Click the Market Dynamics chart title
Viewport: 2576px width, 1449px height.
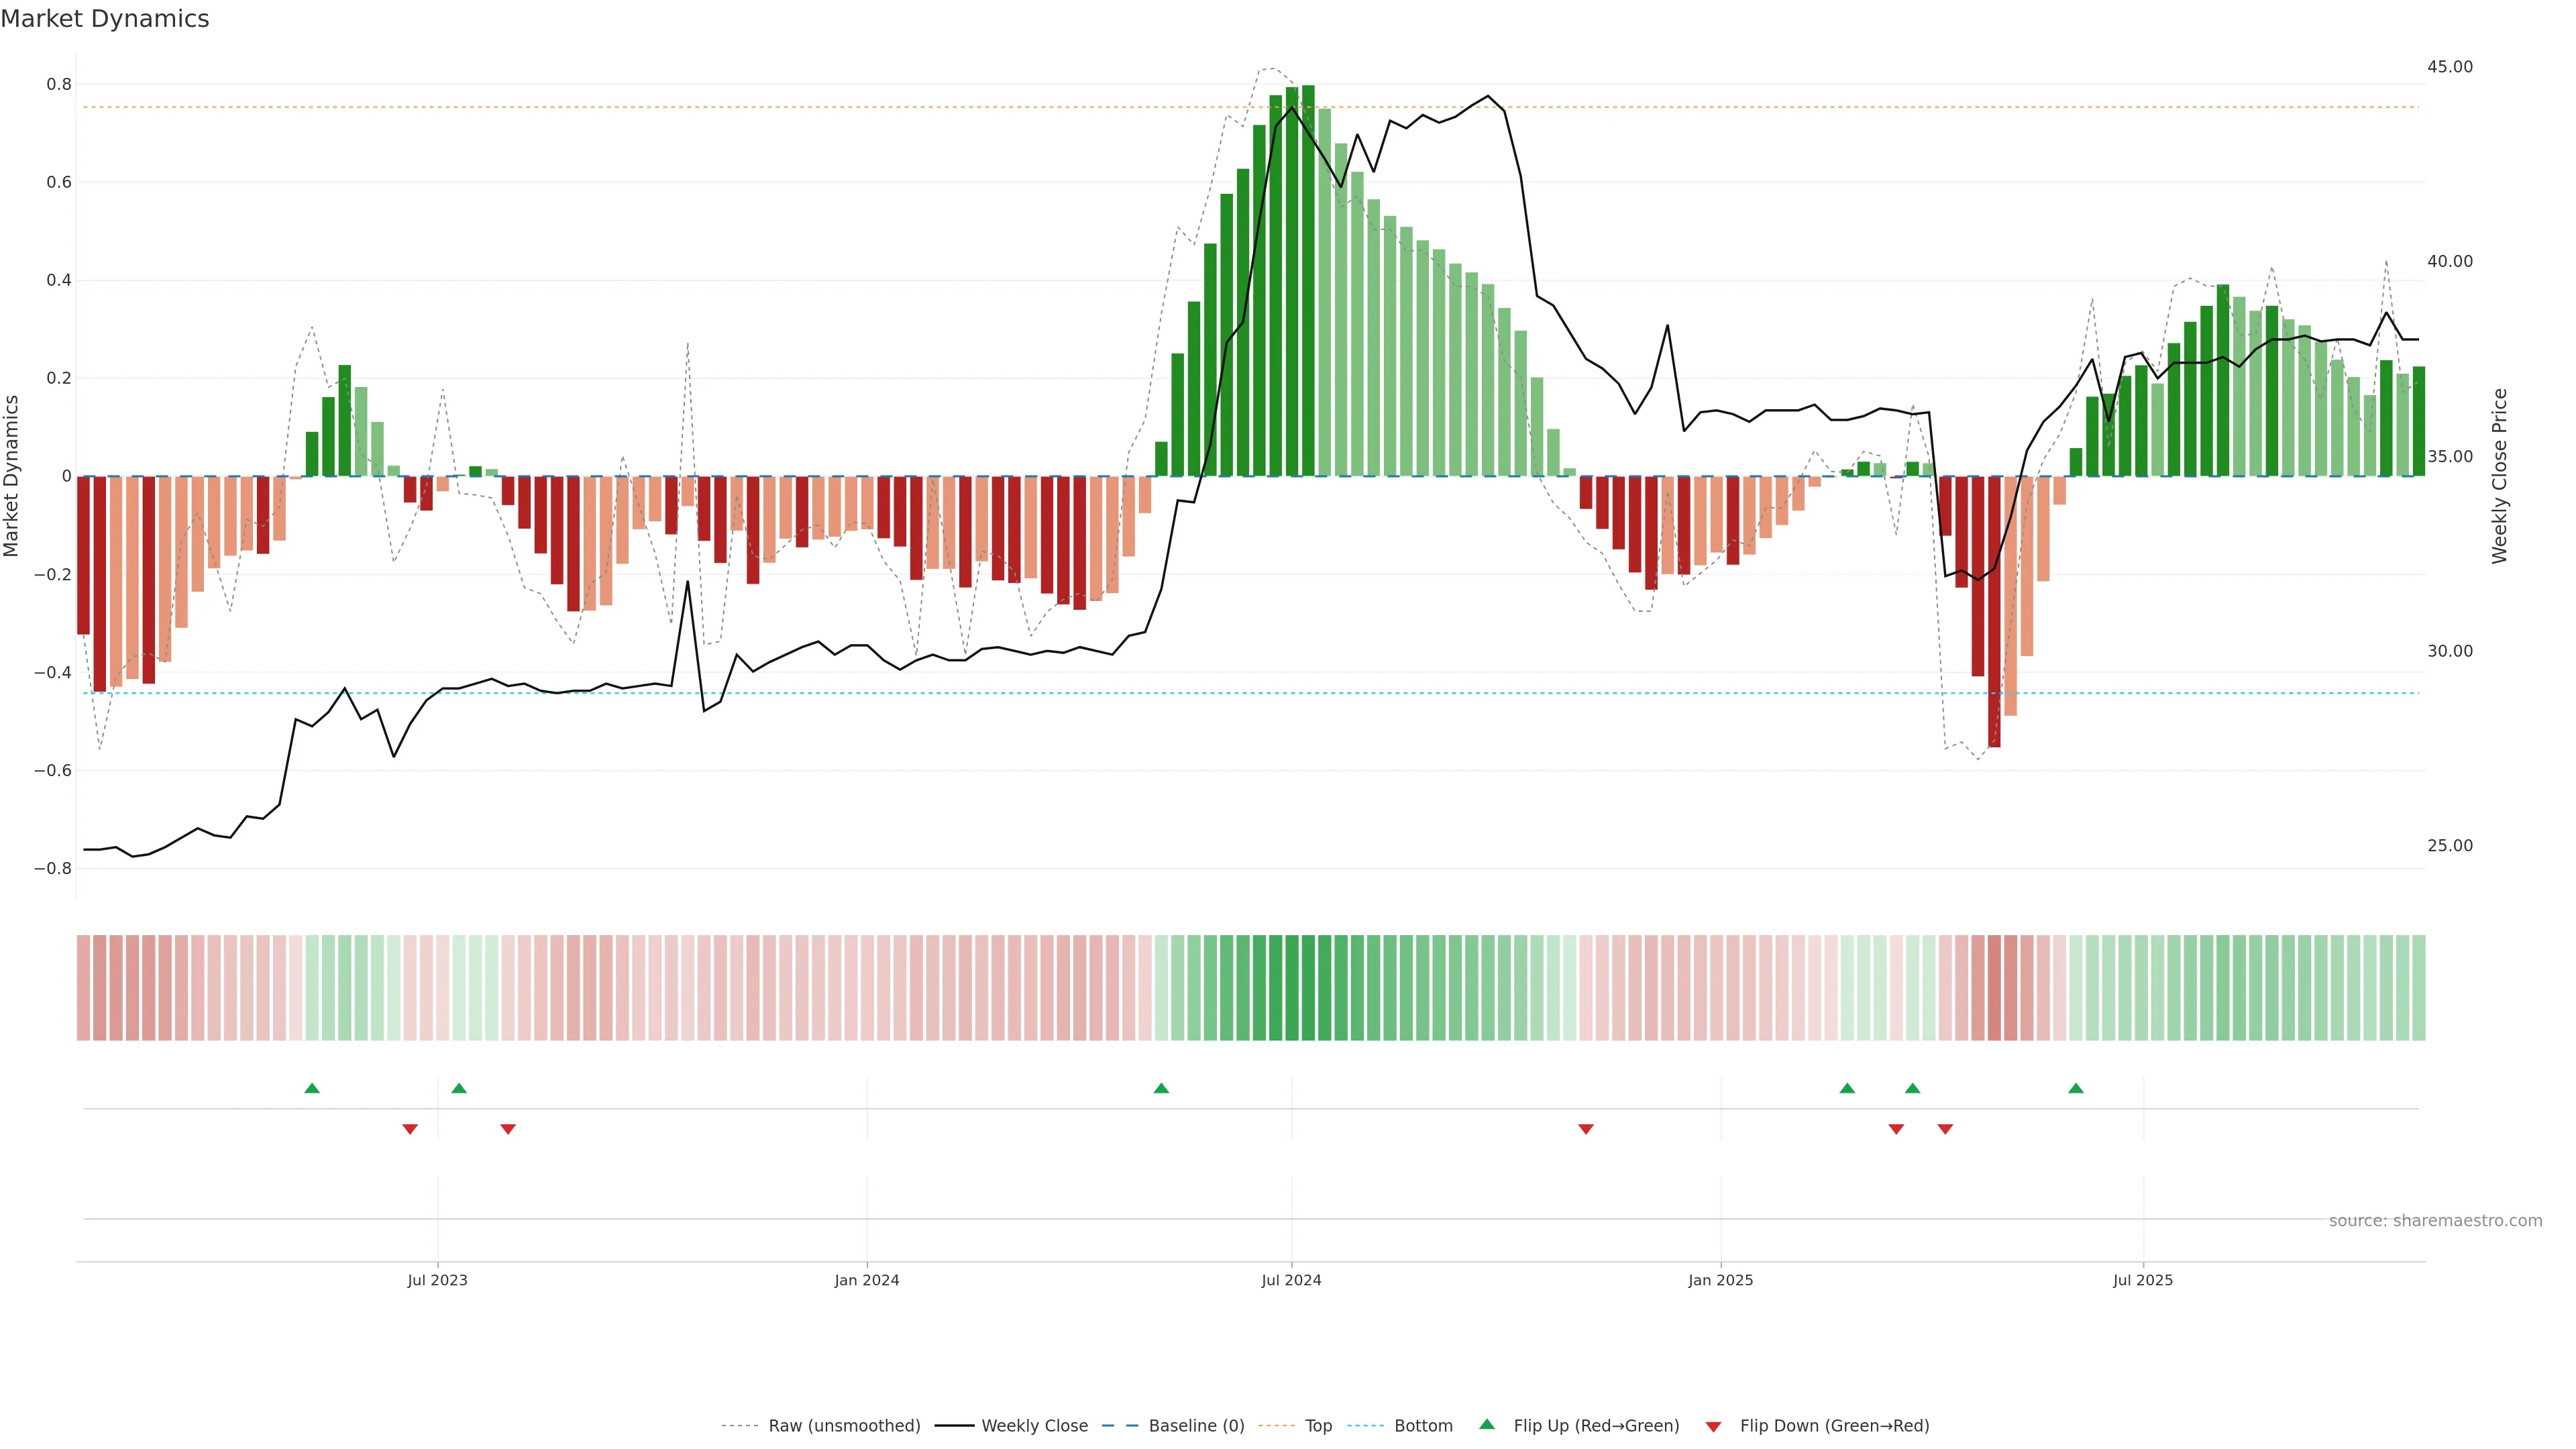tap(105, 19)
